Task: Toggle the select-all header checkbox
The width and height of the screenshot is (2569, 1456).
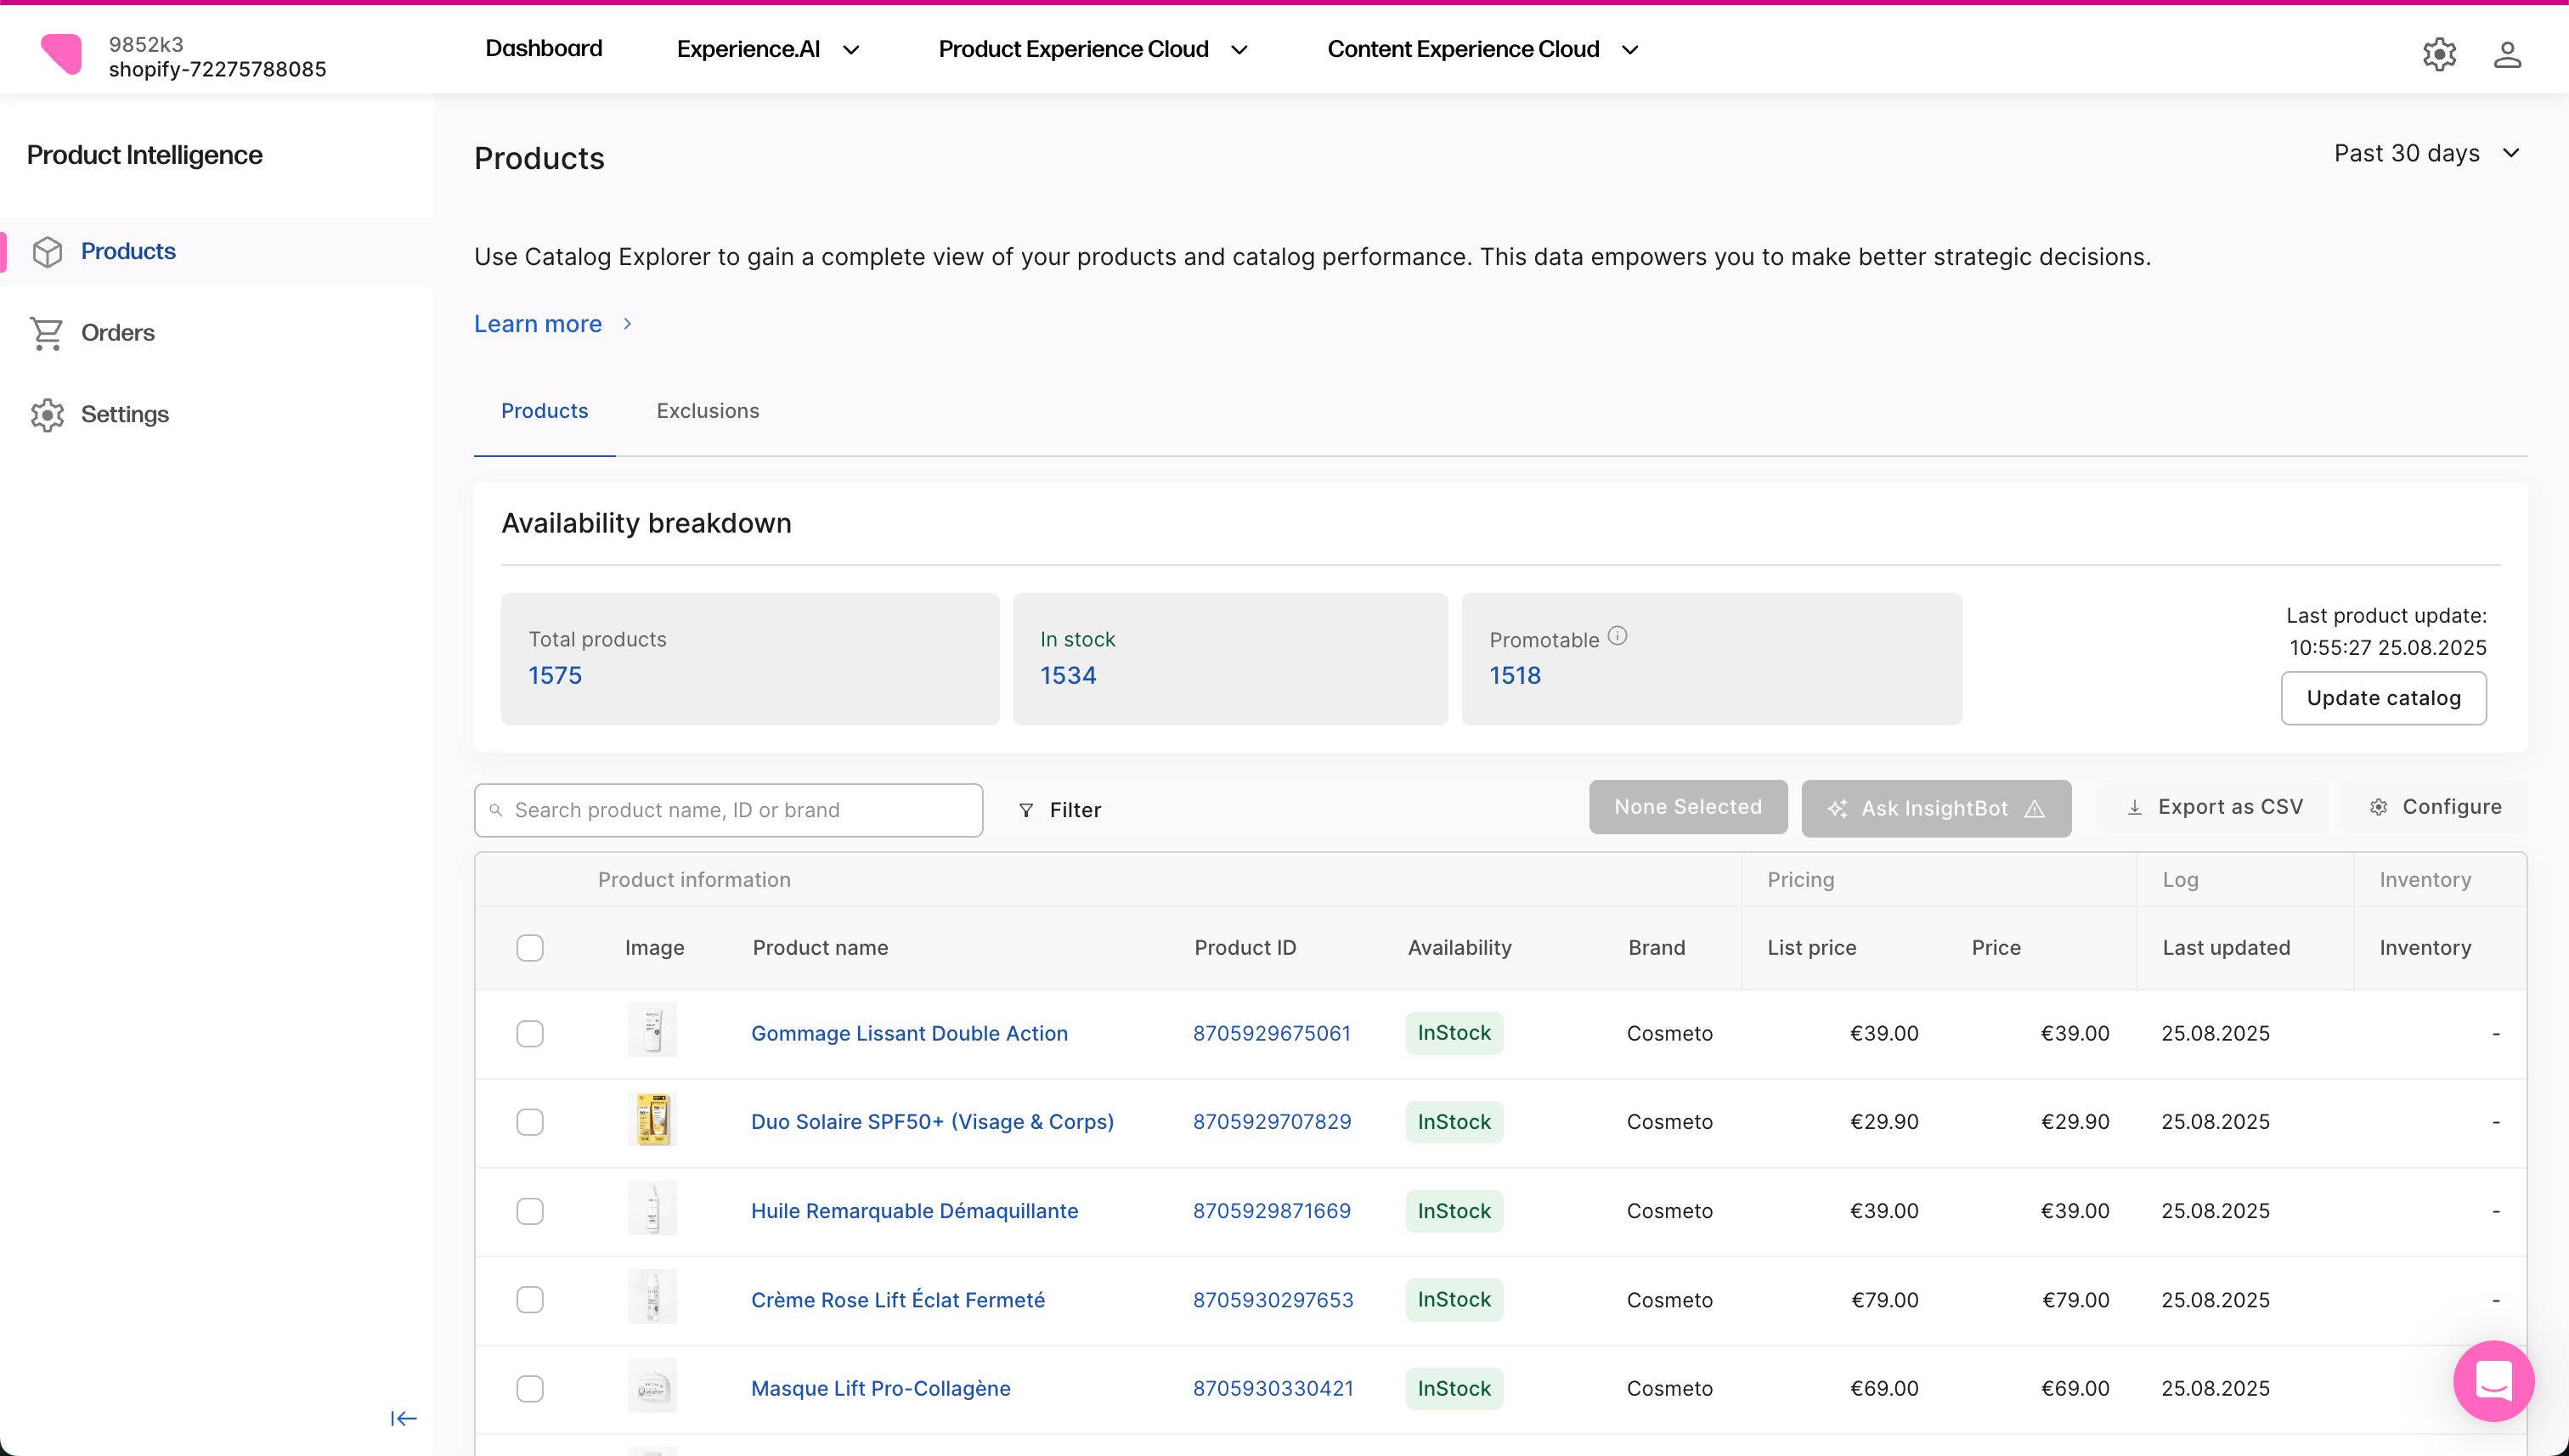Action: point(530,947)
